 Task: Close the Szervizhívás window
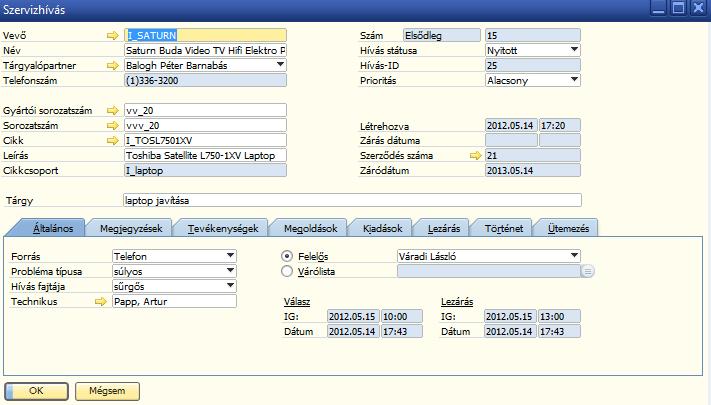698,8
